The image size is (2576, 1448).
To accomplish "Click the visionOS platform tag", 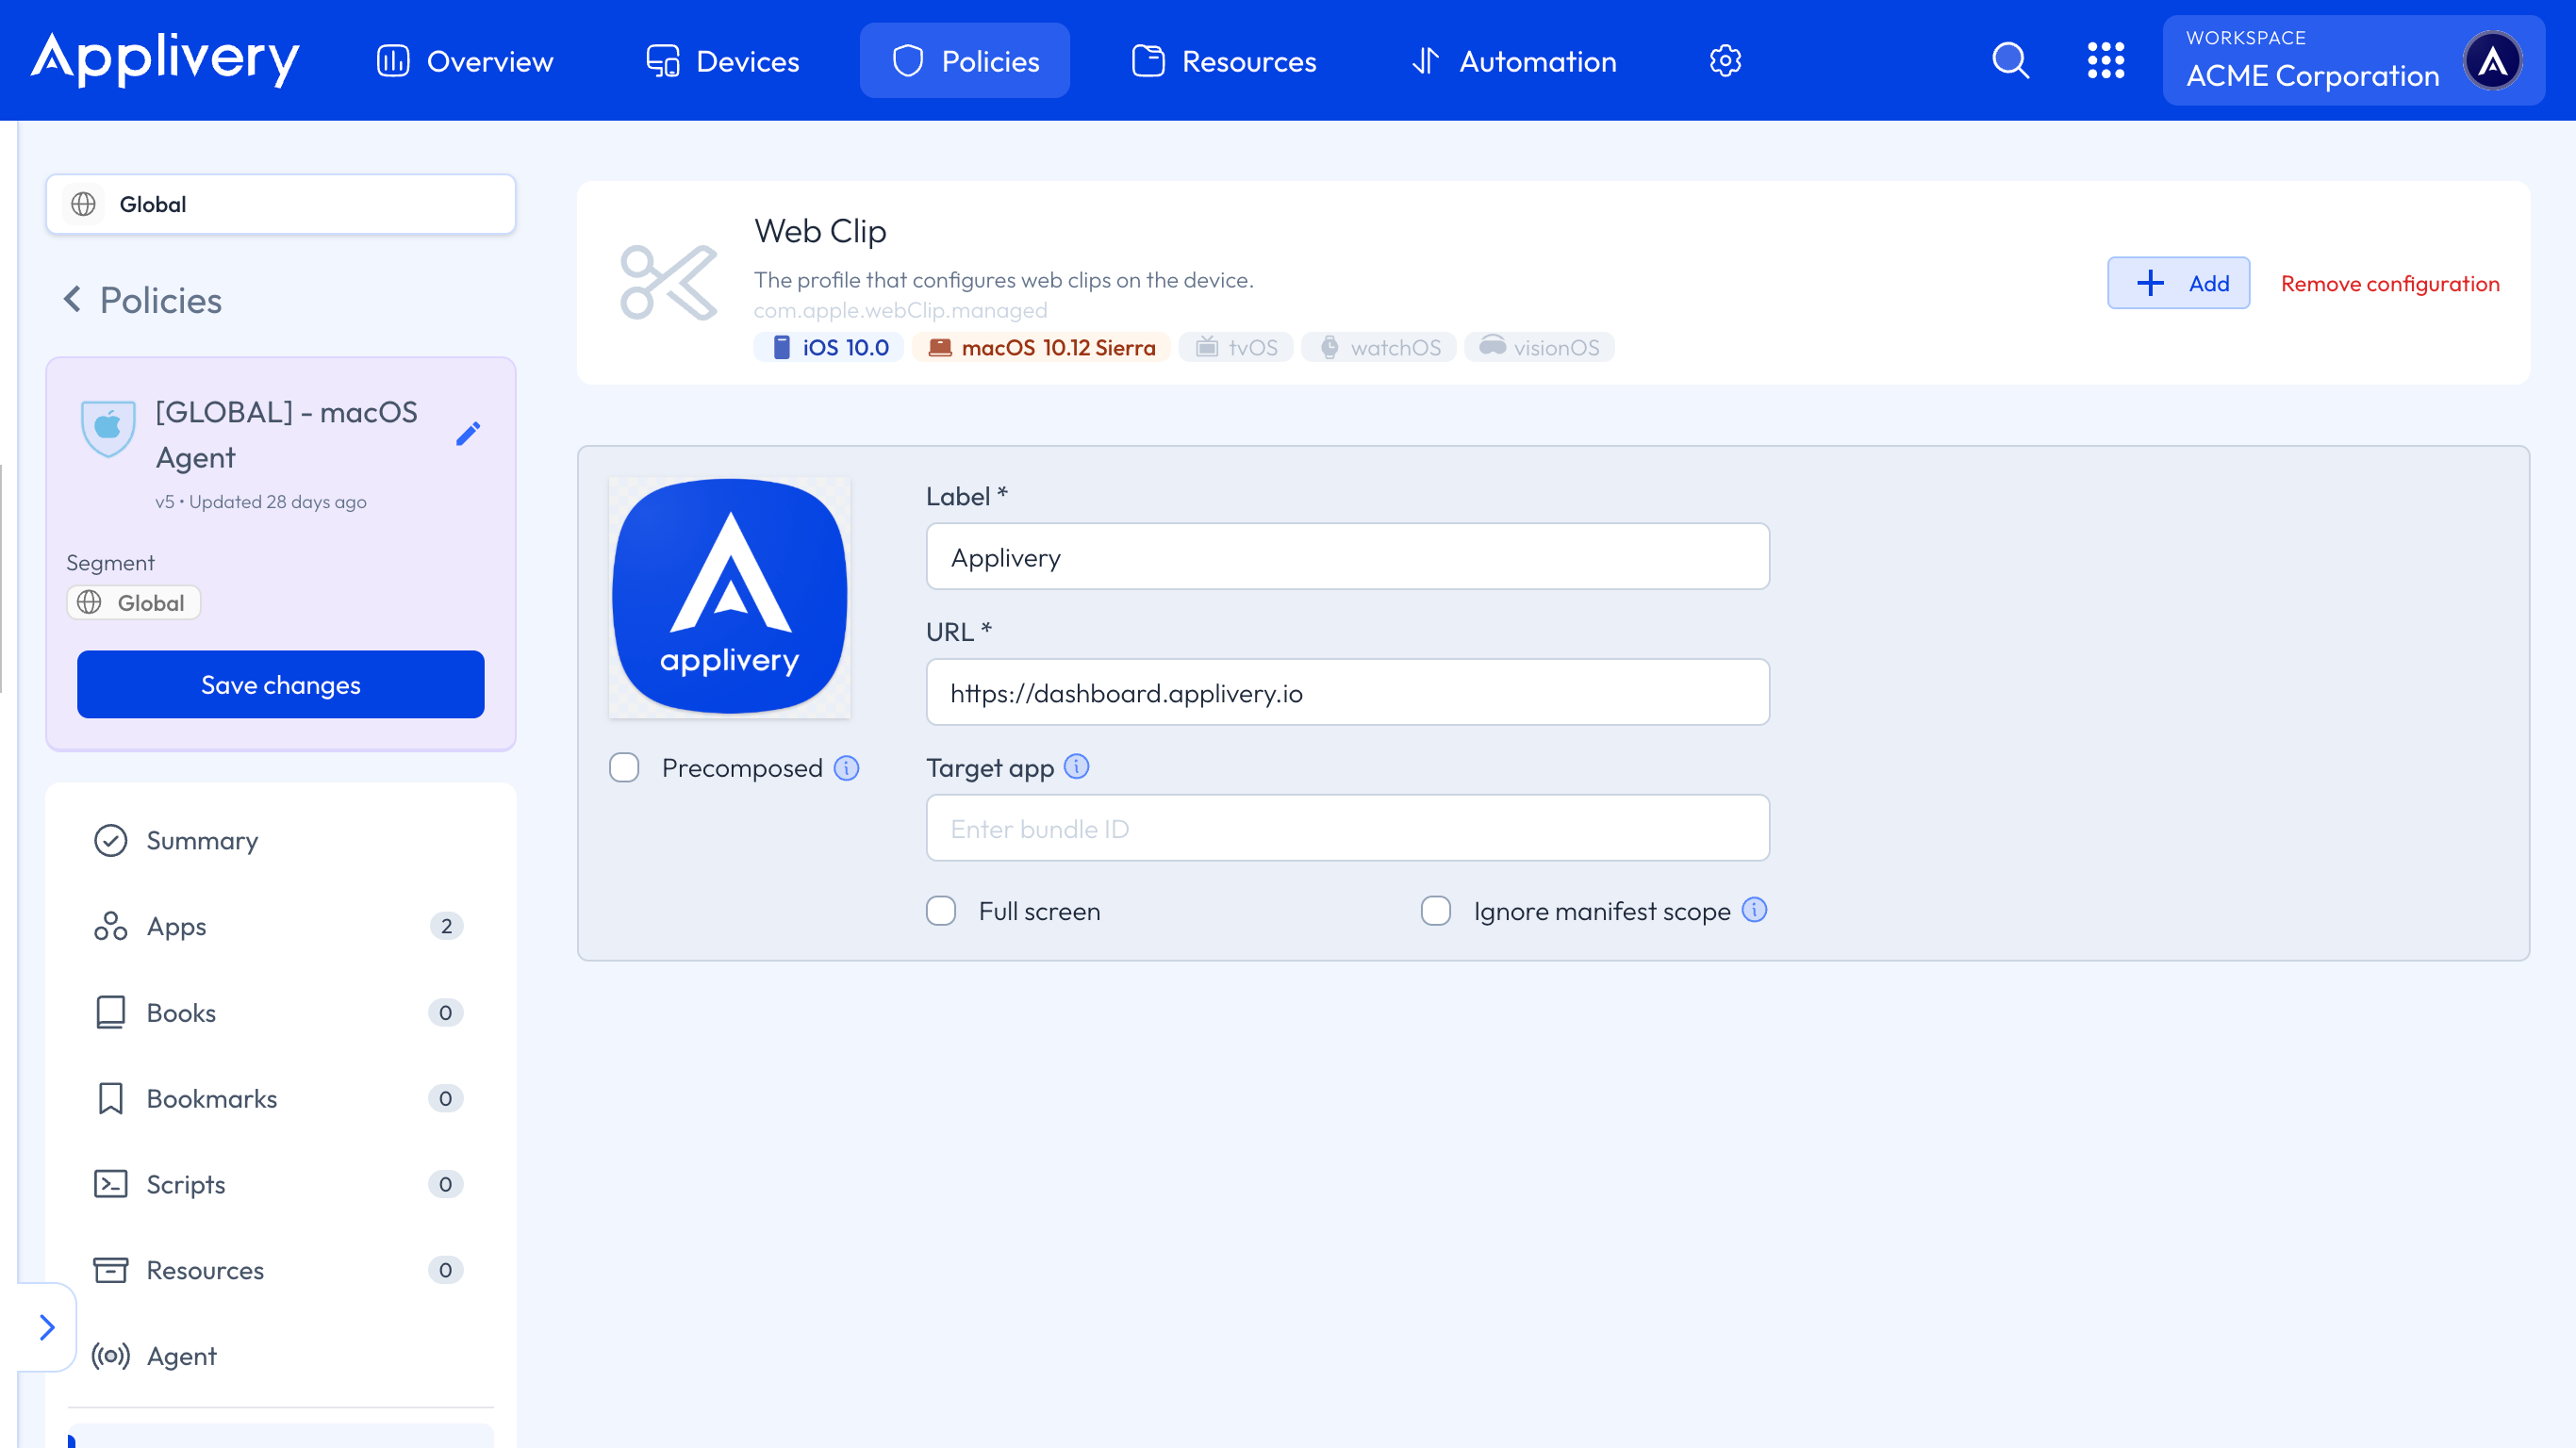I will click(x=1540, y=347).
